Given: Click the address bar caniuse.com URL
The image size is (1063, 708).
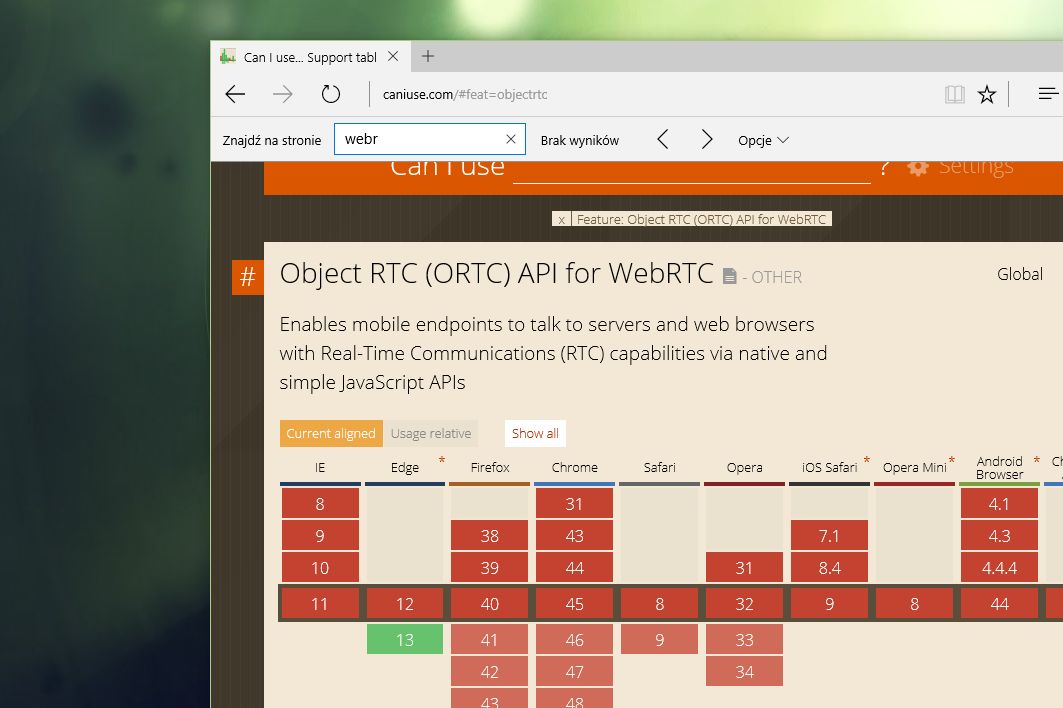Looking at the screenshot, I should click(x=465, y=94).
